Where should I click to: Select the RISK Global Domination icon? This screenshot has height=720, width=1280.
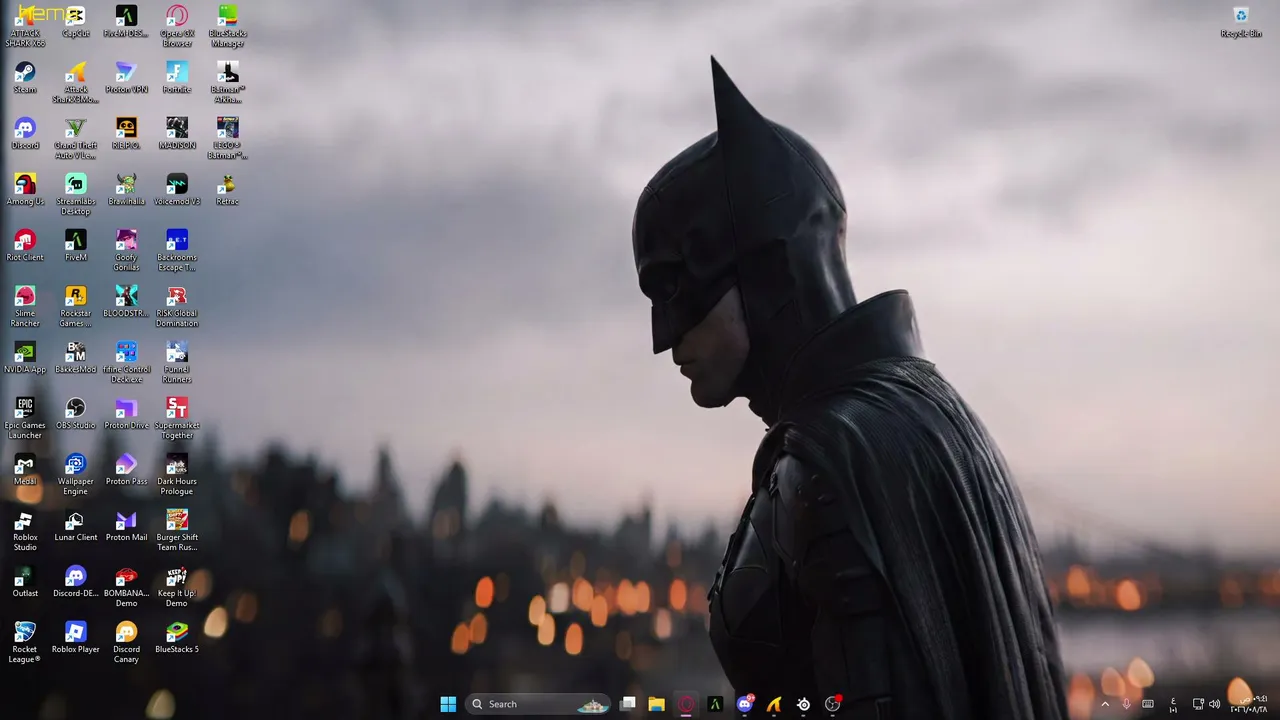click(x=177, y=307)
